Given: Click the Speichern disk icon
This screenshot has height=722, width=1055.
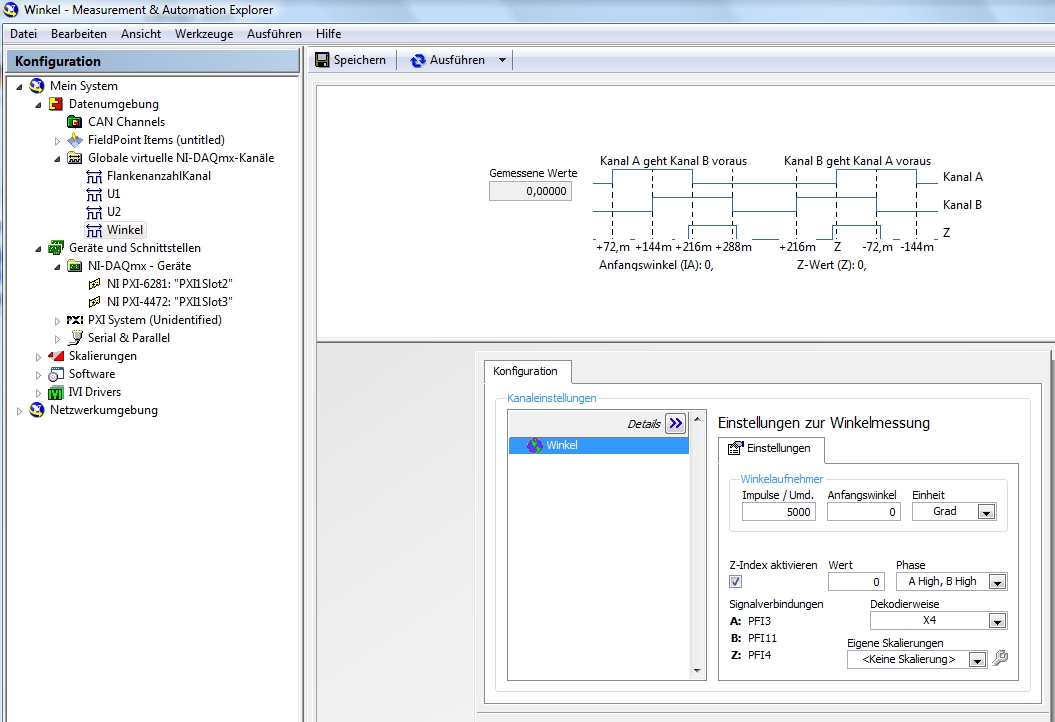Looking at the screenshot, I should click(x=322, y=60).
